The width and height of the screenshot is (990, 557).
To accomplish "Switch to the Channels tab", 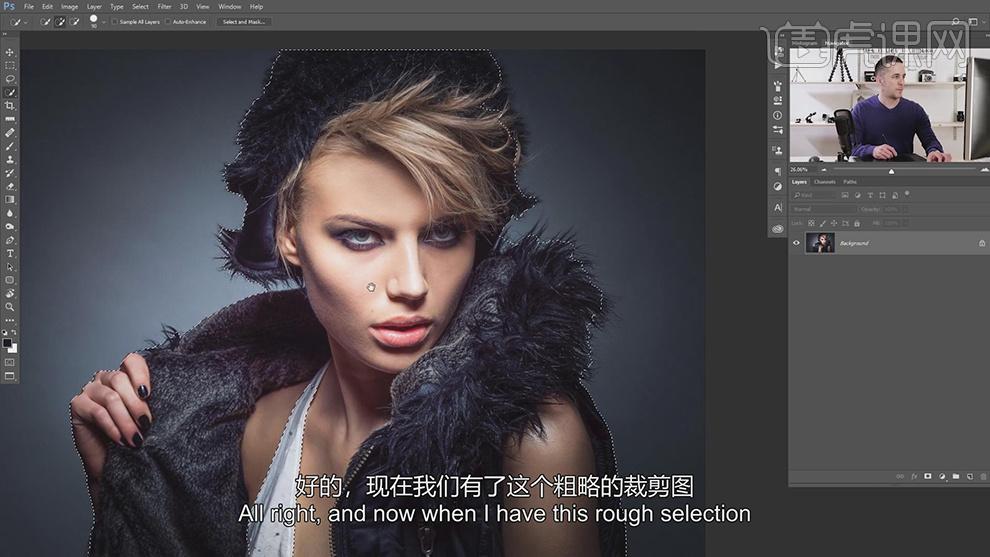I will point(825,182).
